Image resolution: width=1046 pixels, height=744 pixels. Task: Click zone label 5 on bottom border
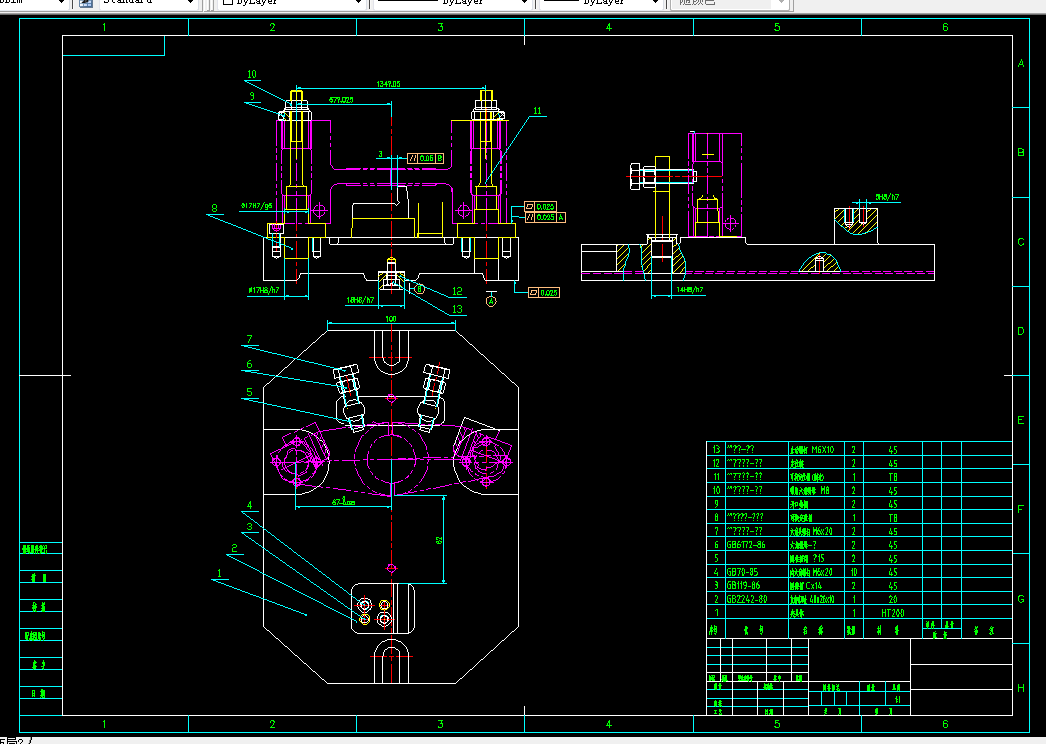point(777,724)
